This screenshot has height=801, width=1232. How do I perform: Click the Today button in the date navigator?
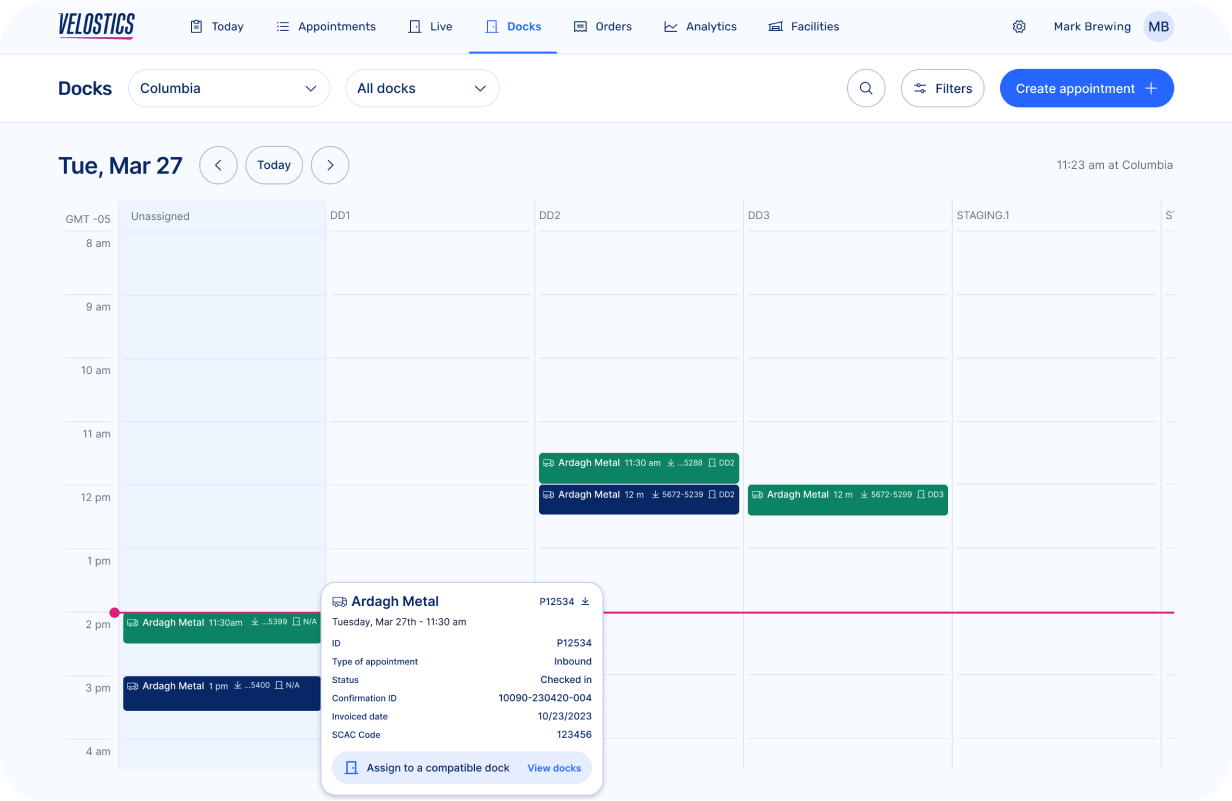[x=274, y=165]
